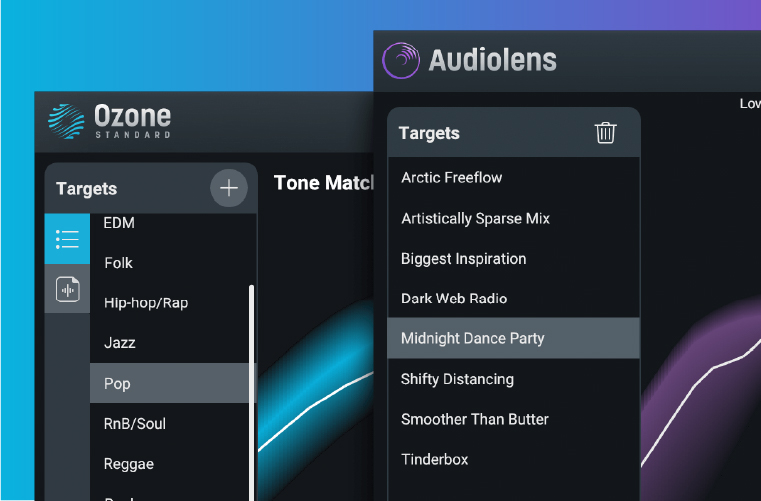The image size is (761, 501).
Task: Pick Dark Web Radio target
Action: point(454,298)
